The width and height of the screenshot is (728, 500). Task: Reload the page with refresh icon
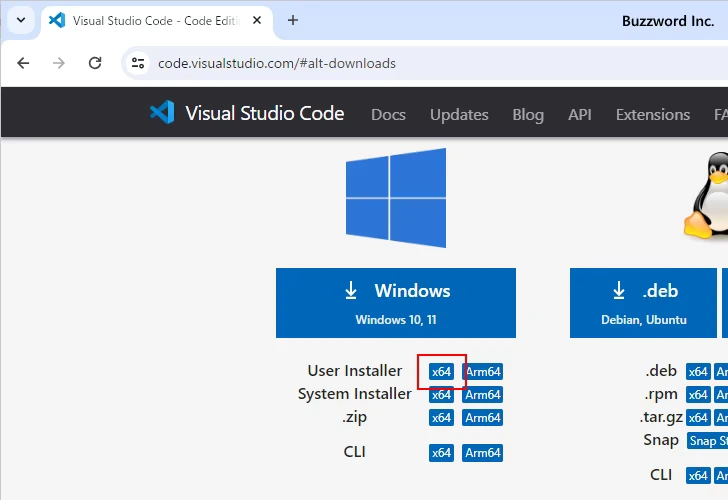[95, 63]
